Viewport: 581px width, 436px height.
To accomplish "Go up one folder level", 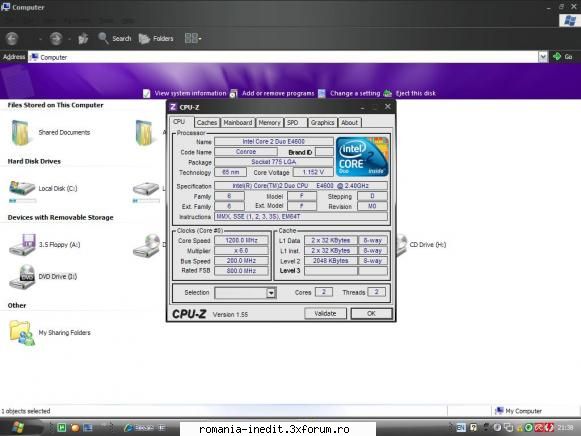I will [83, 39].
